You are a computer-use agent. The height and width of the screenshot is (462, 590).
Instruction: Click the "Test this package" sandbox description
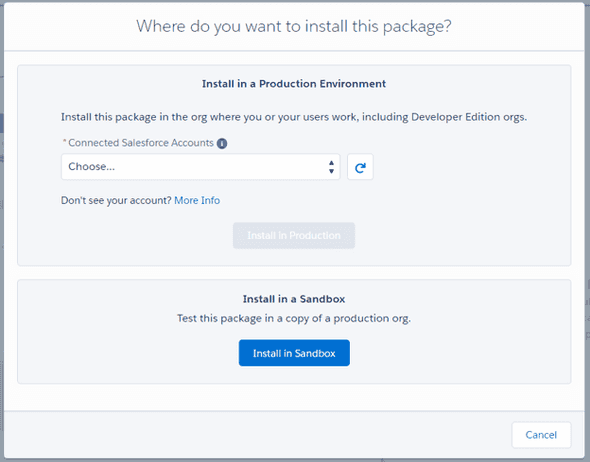pyautogui.click(x=294, y=318)
